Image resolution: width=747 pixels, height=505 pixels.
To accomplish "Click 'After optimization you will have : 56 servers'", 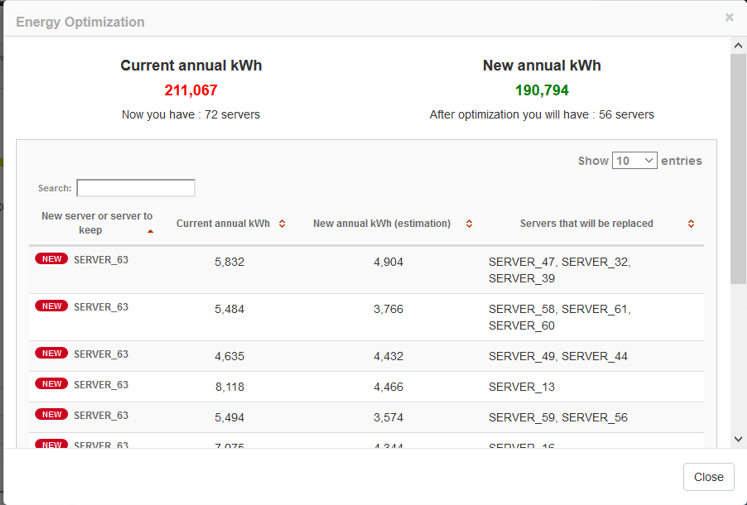I will click(x=542, y=115).
